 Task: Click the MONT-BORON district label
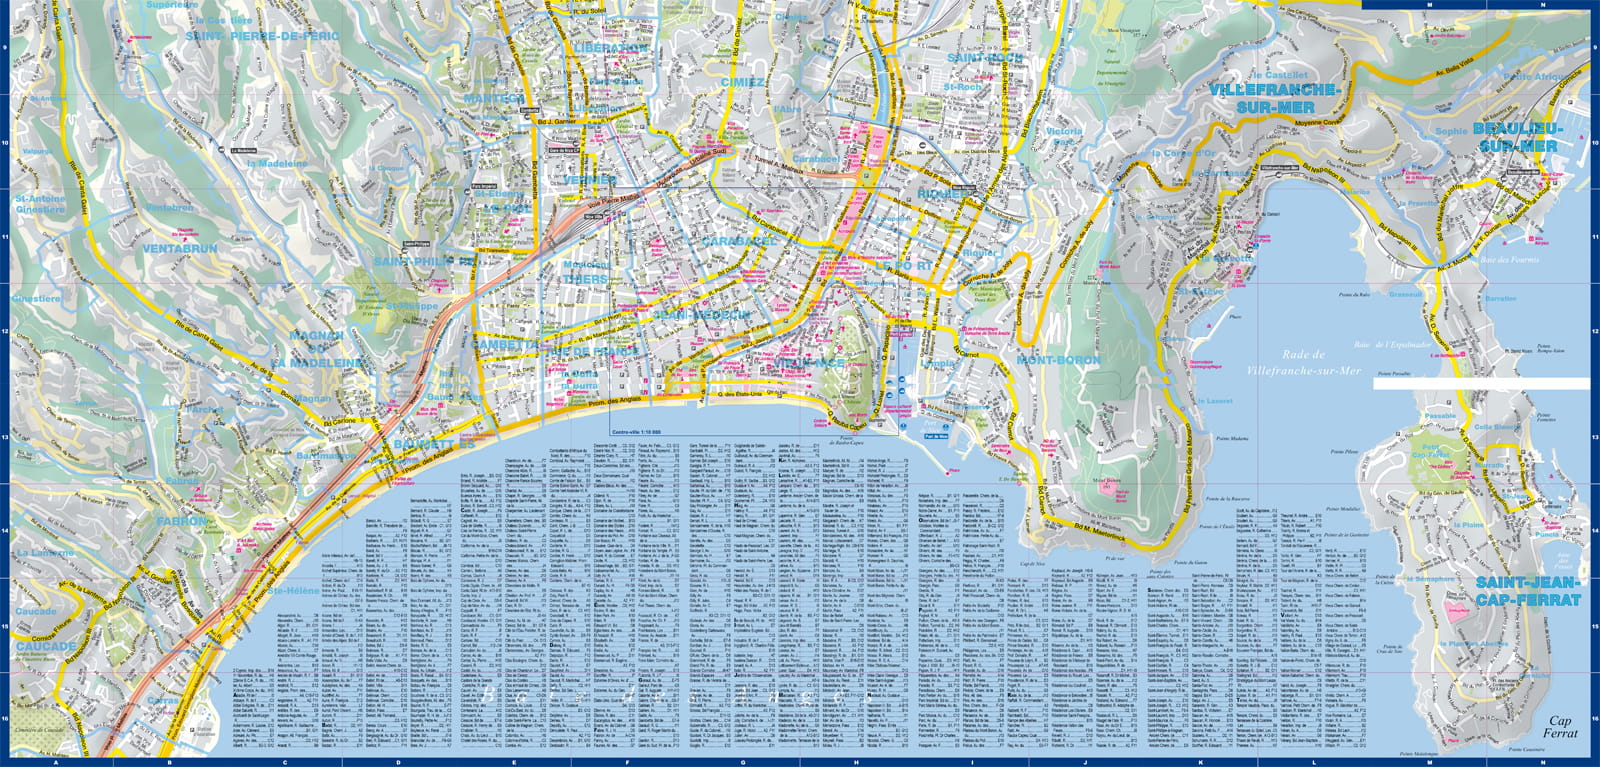(1059, 359)
